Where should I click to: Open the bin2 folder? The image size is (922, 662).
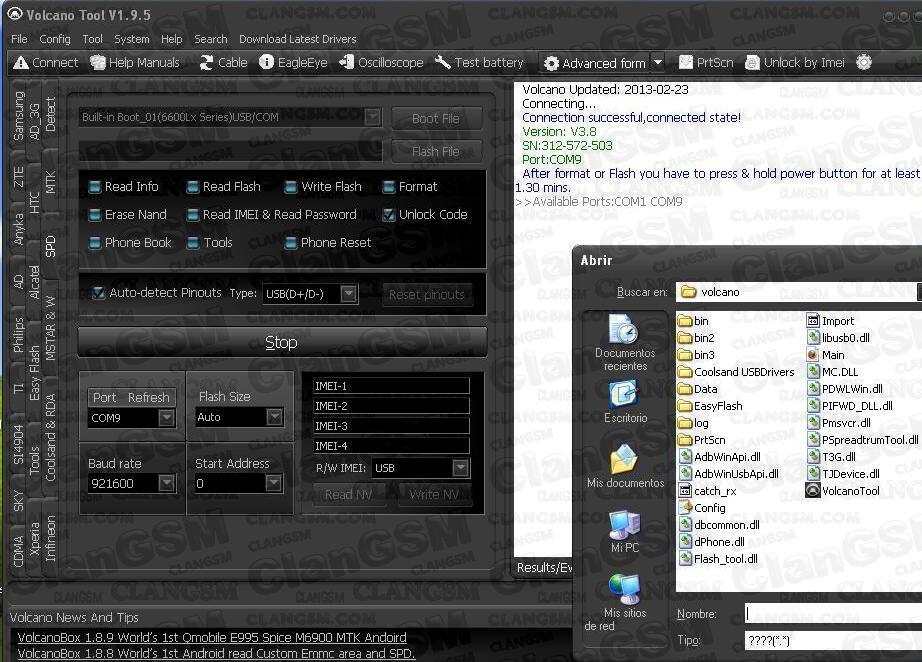[696, 337]
